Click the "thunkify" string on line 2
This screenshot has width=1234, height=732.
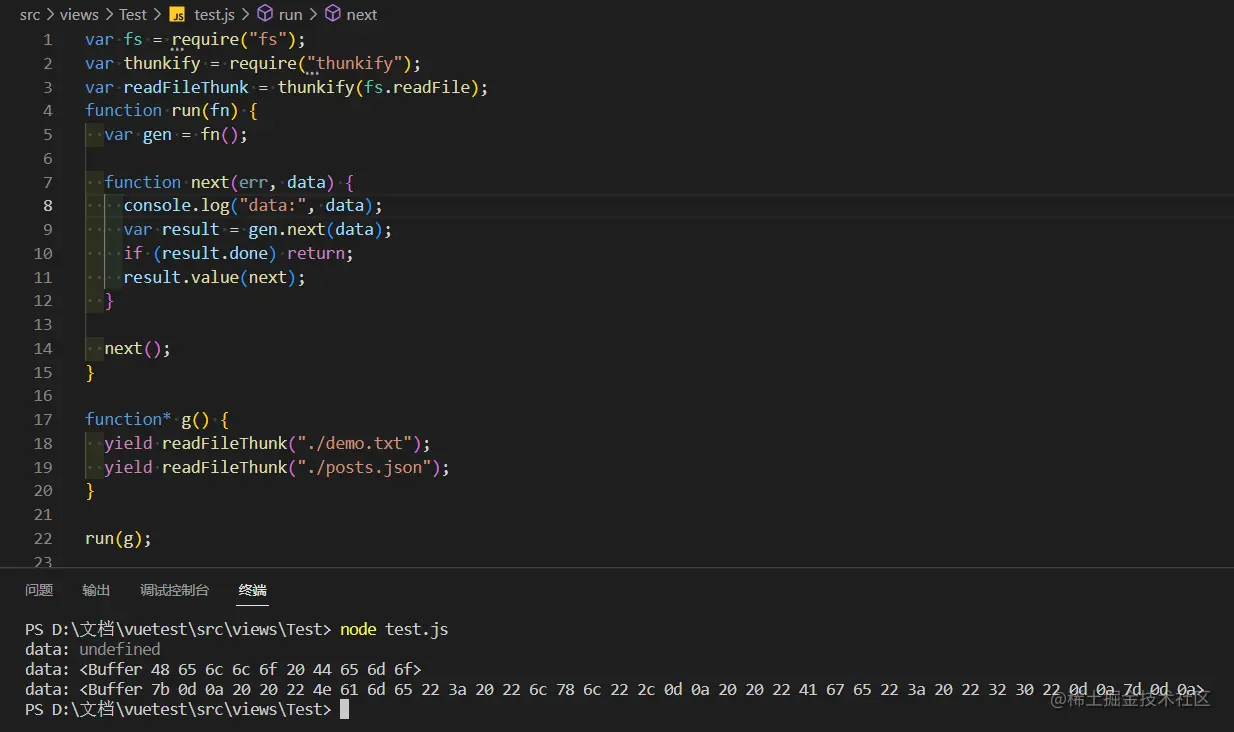coord(354,64)
